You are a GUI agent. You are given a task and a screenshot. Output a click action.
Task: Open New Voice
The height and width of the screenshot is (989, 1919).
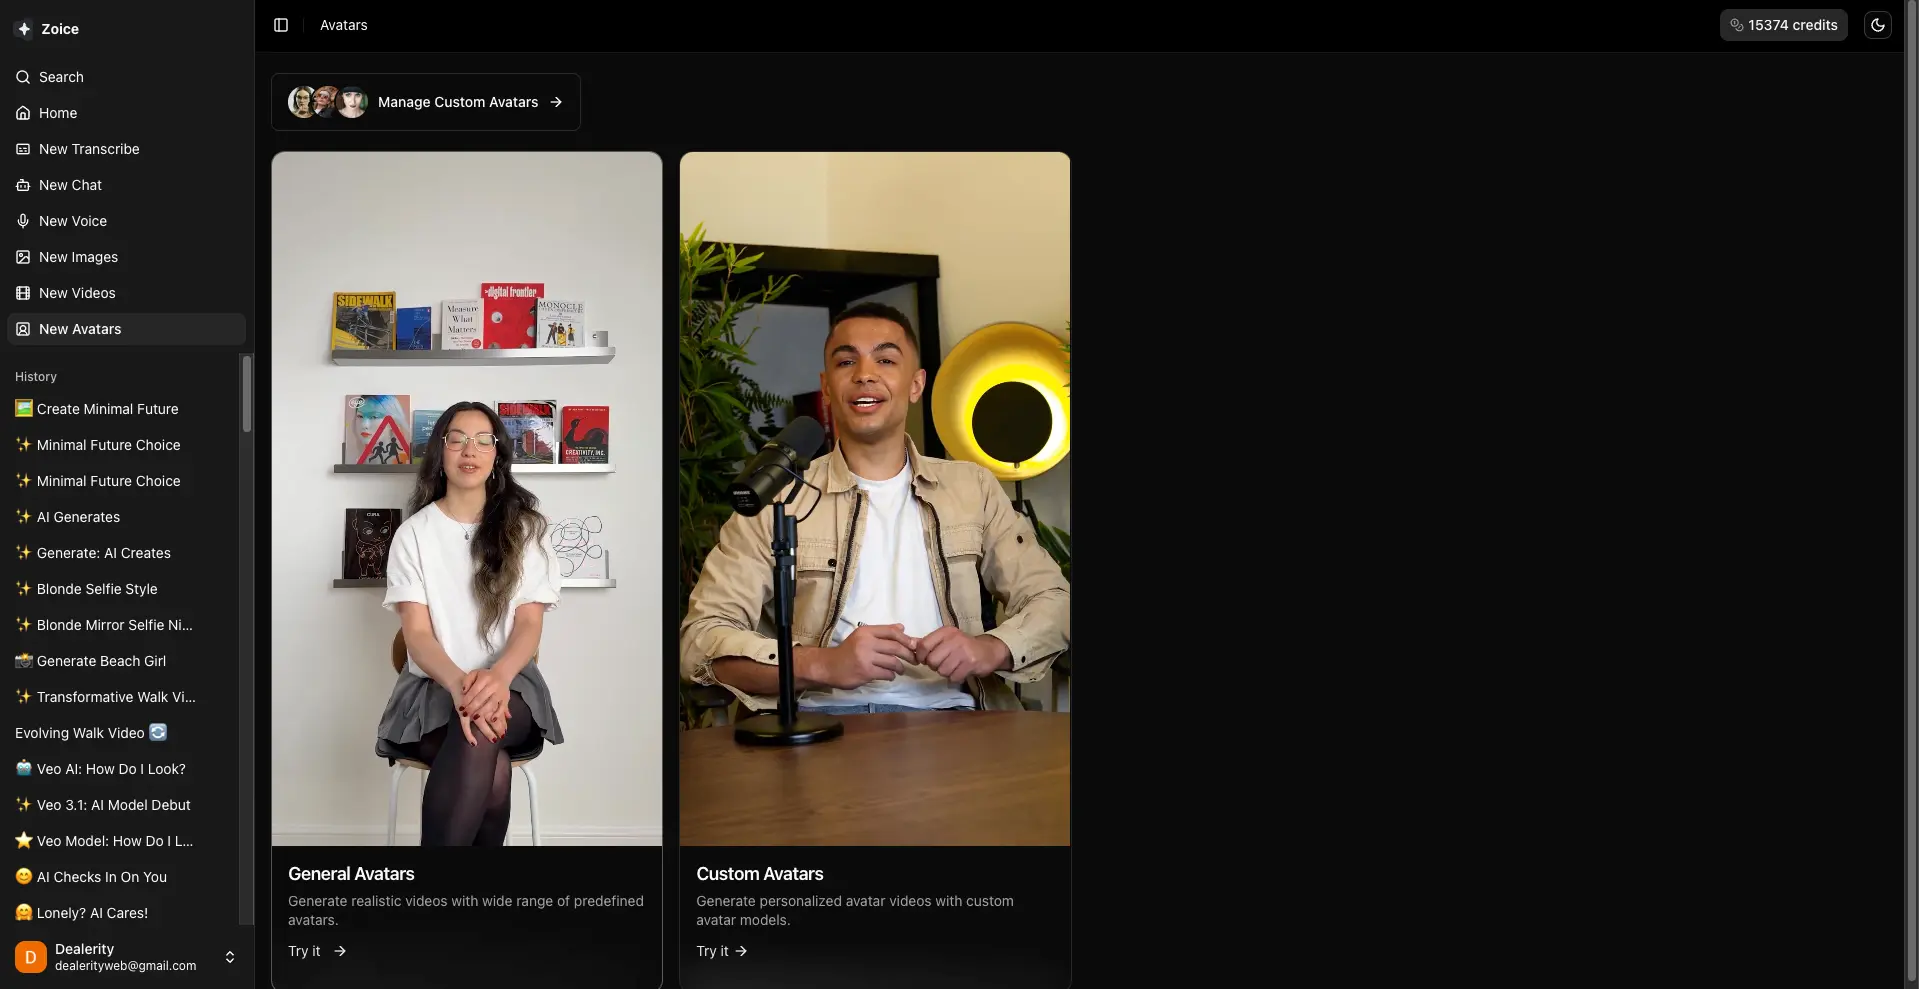pyautogui.click(x=126, y=221)
